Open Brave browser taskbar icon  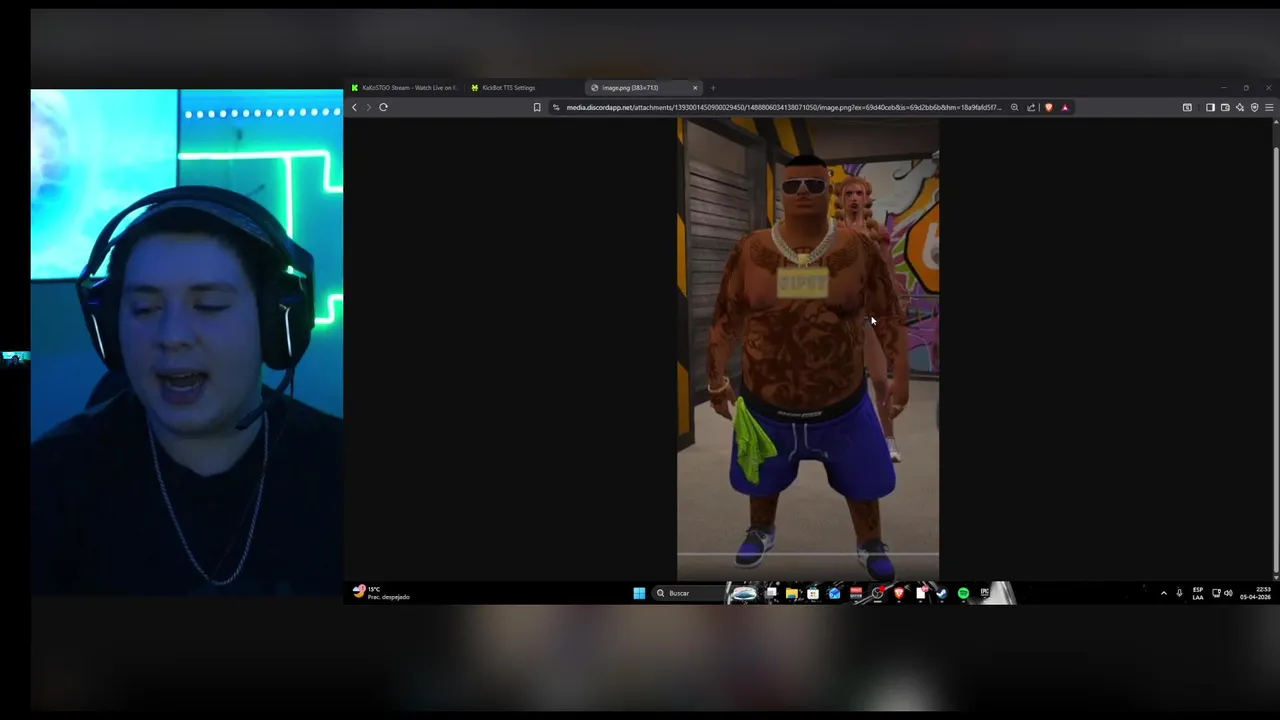pos(899,593)
